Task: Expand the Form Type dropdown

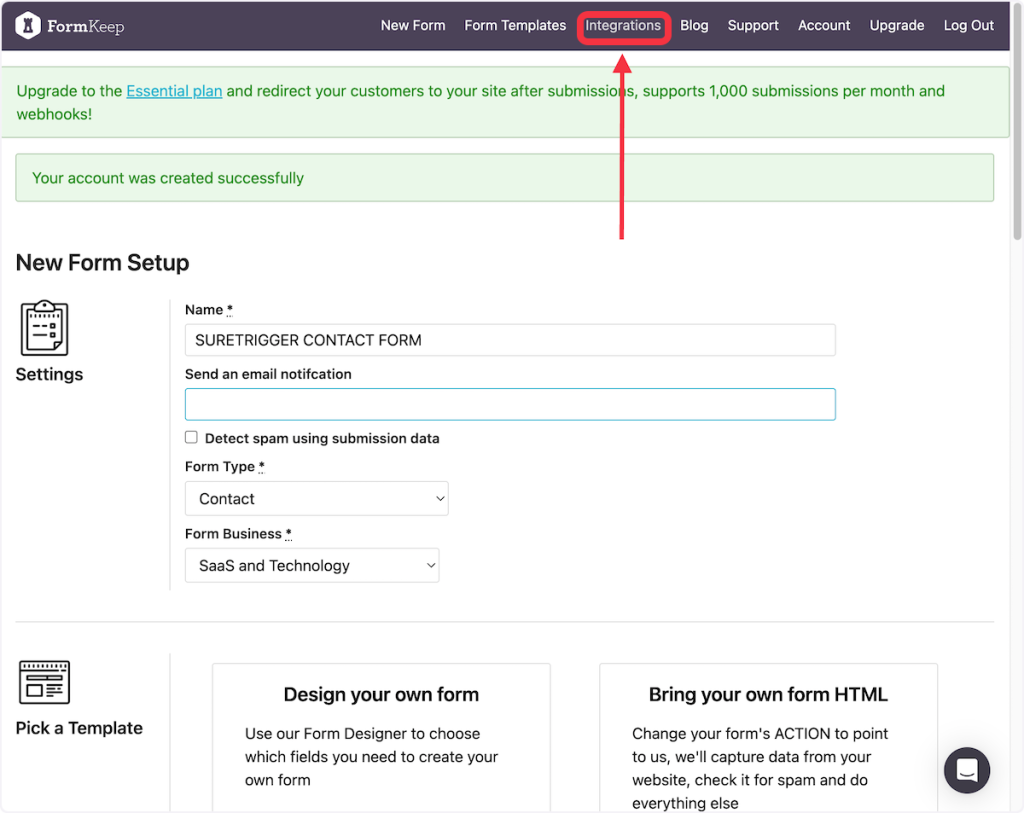Action: coord(316,499)
